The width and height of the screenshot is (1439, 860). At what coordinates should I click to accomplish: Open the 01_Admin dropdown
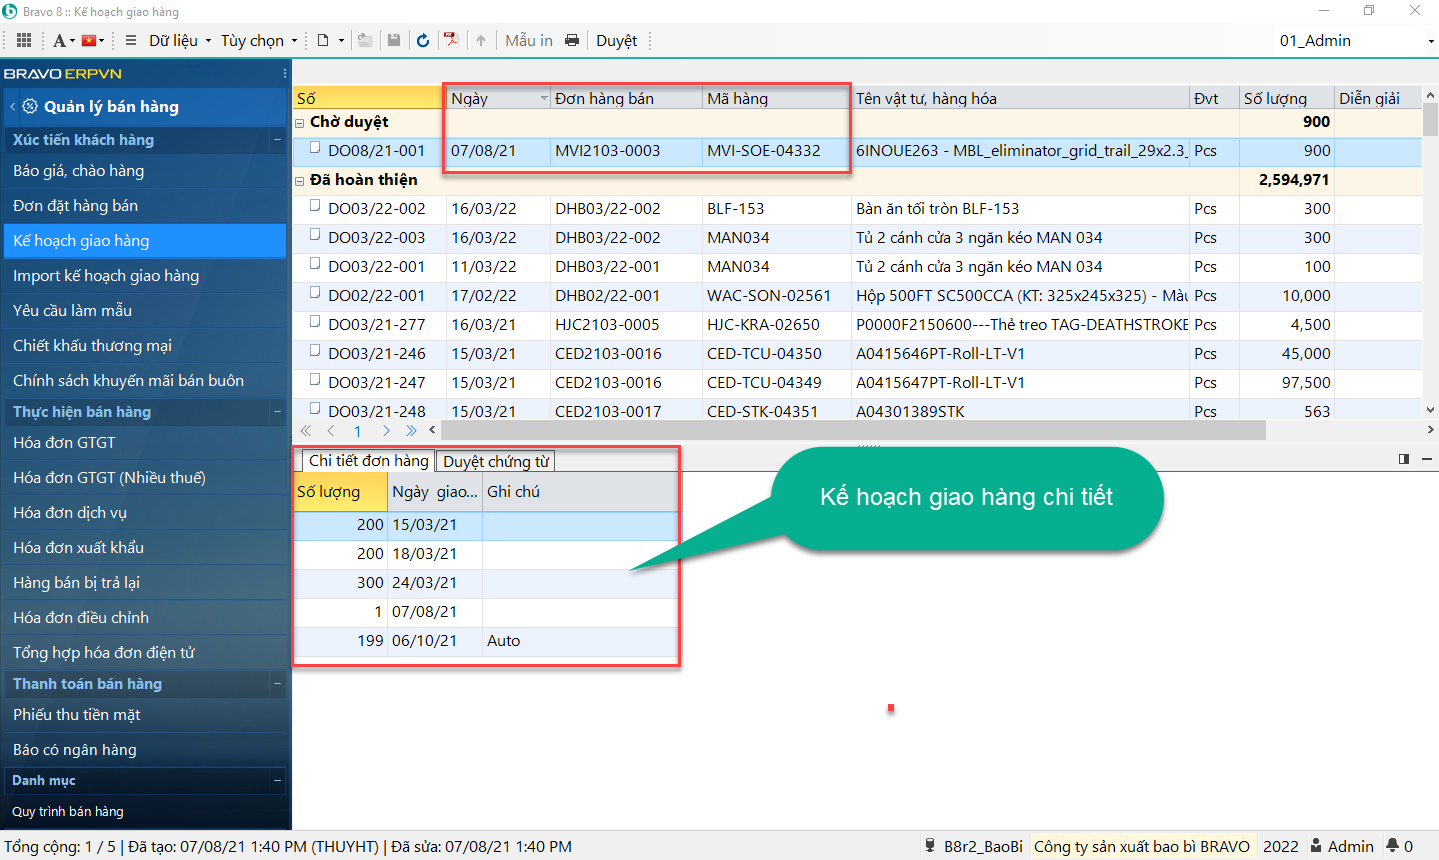pos(1431,41)
